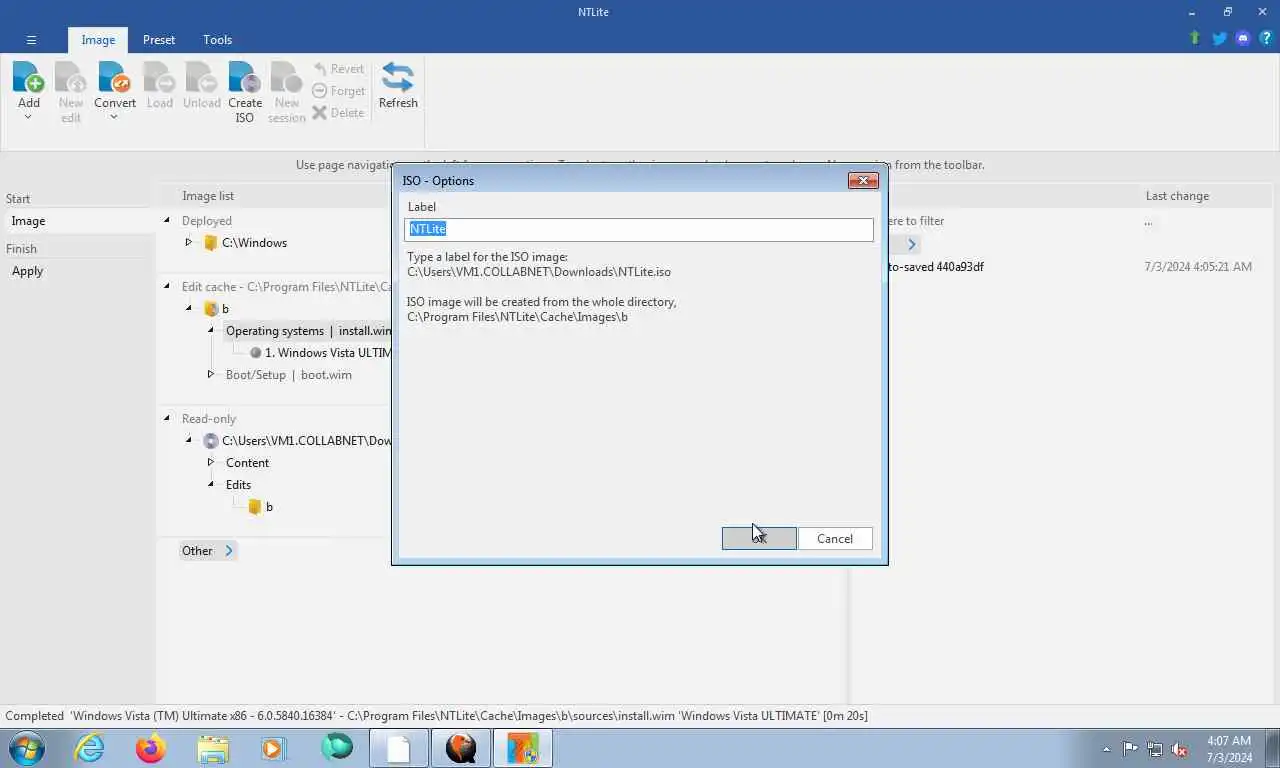Expand the Boot/Setup boot.wim node
Viewport: 1280px width, 768px height.
(210, 374)
